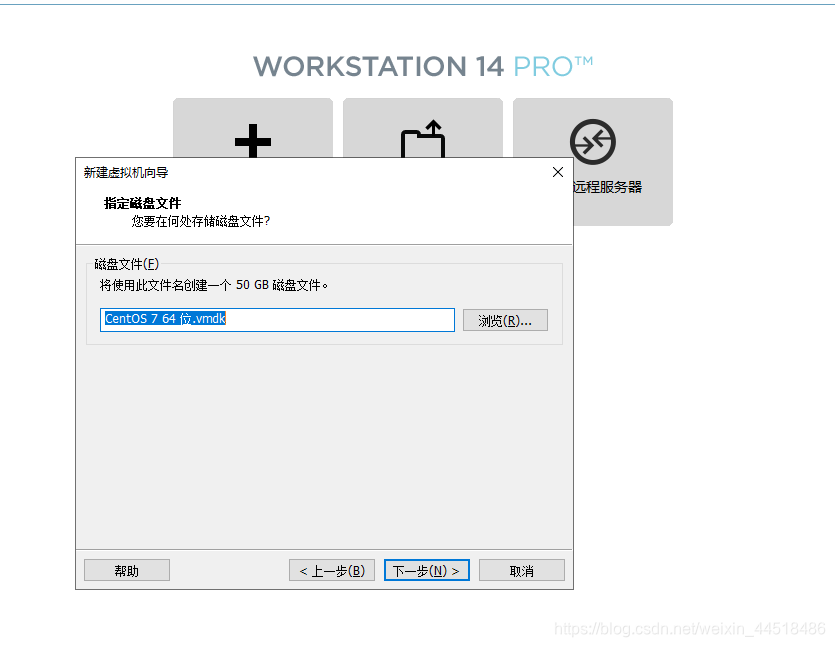Image resolution: width=835 pixels, height=647 pixels.
Task: Close the 新建虚拟机向导 dialog
Action: click(558, 172)
